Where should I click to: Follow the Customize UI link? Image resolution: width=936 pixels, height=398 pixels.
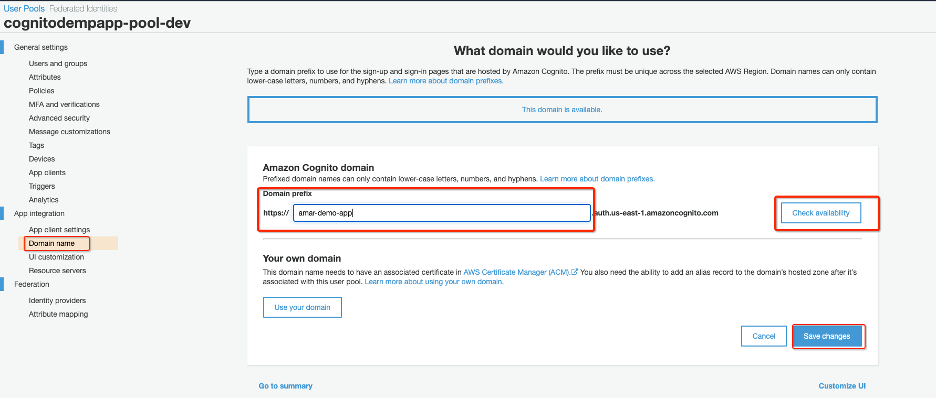click(x=842, y=386)
